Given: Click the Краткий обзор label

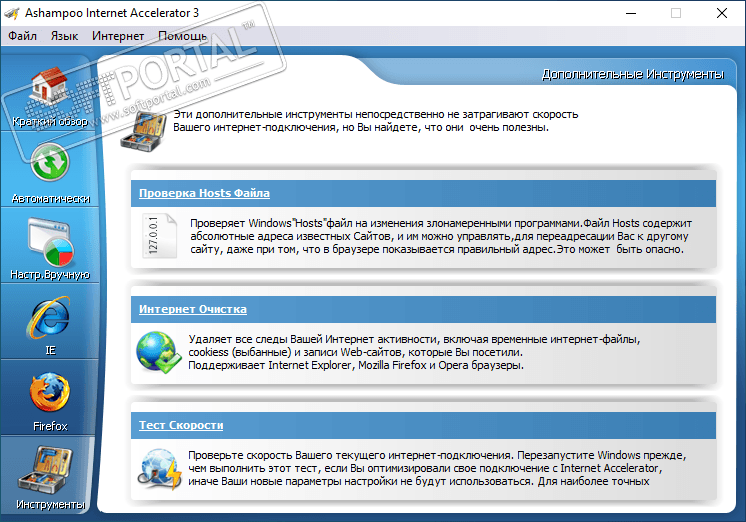Looking at the screenshot, I should (x=50, y=122).
